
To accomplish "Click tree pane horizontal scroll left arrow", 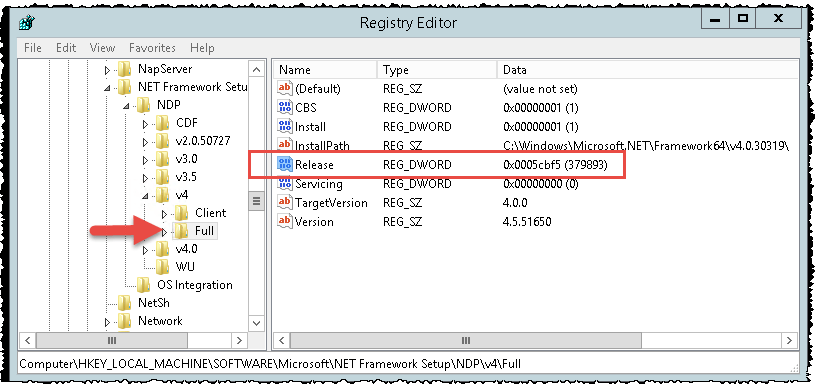I will pyautogui.click(x=28, y=341).
